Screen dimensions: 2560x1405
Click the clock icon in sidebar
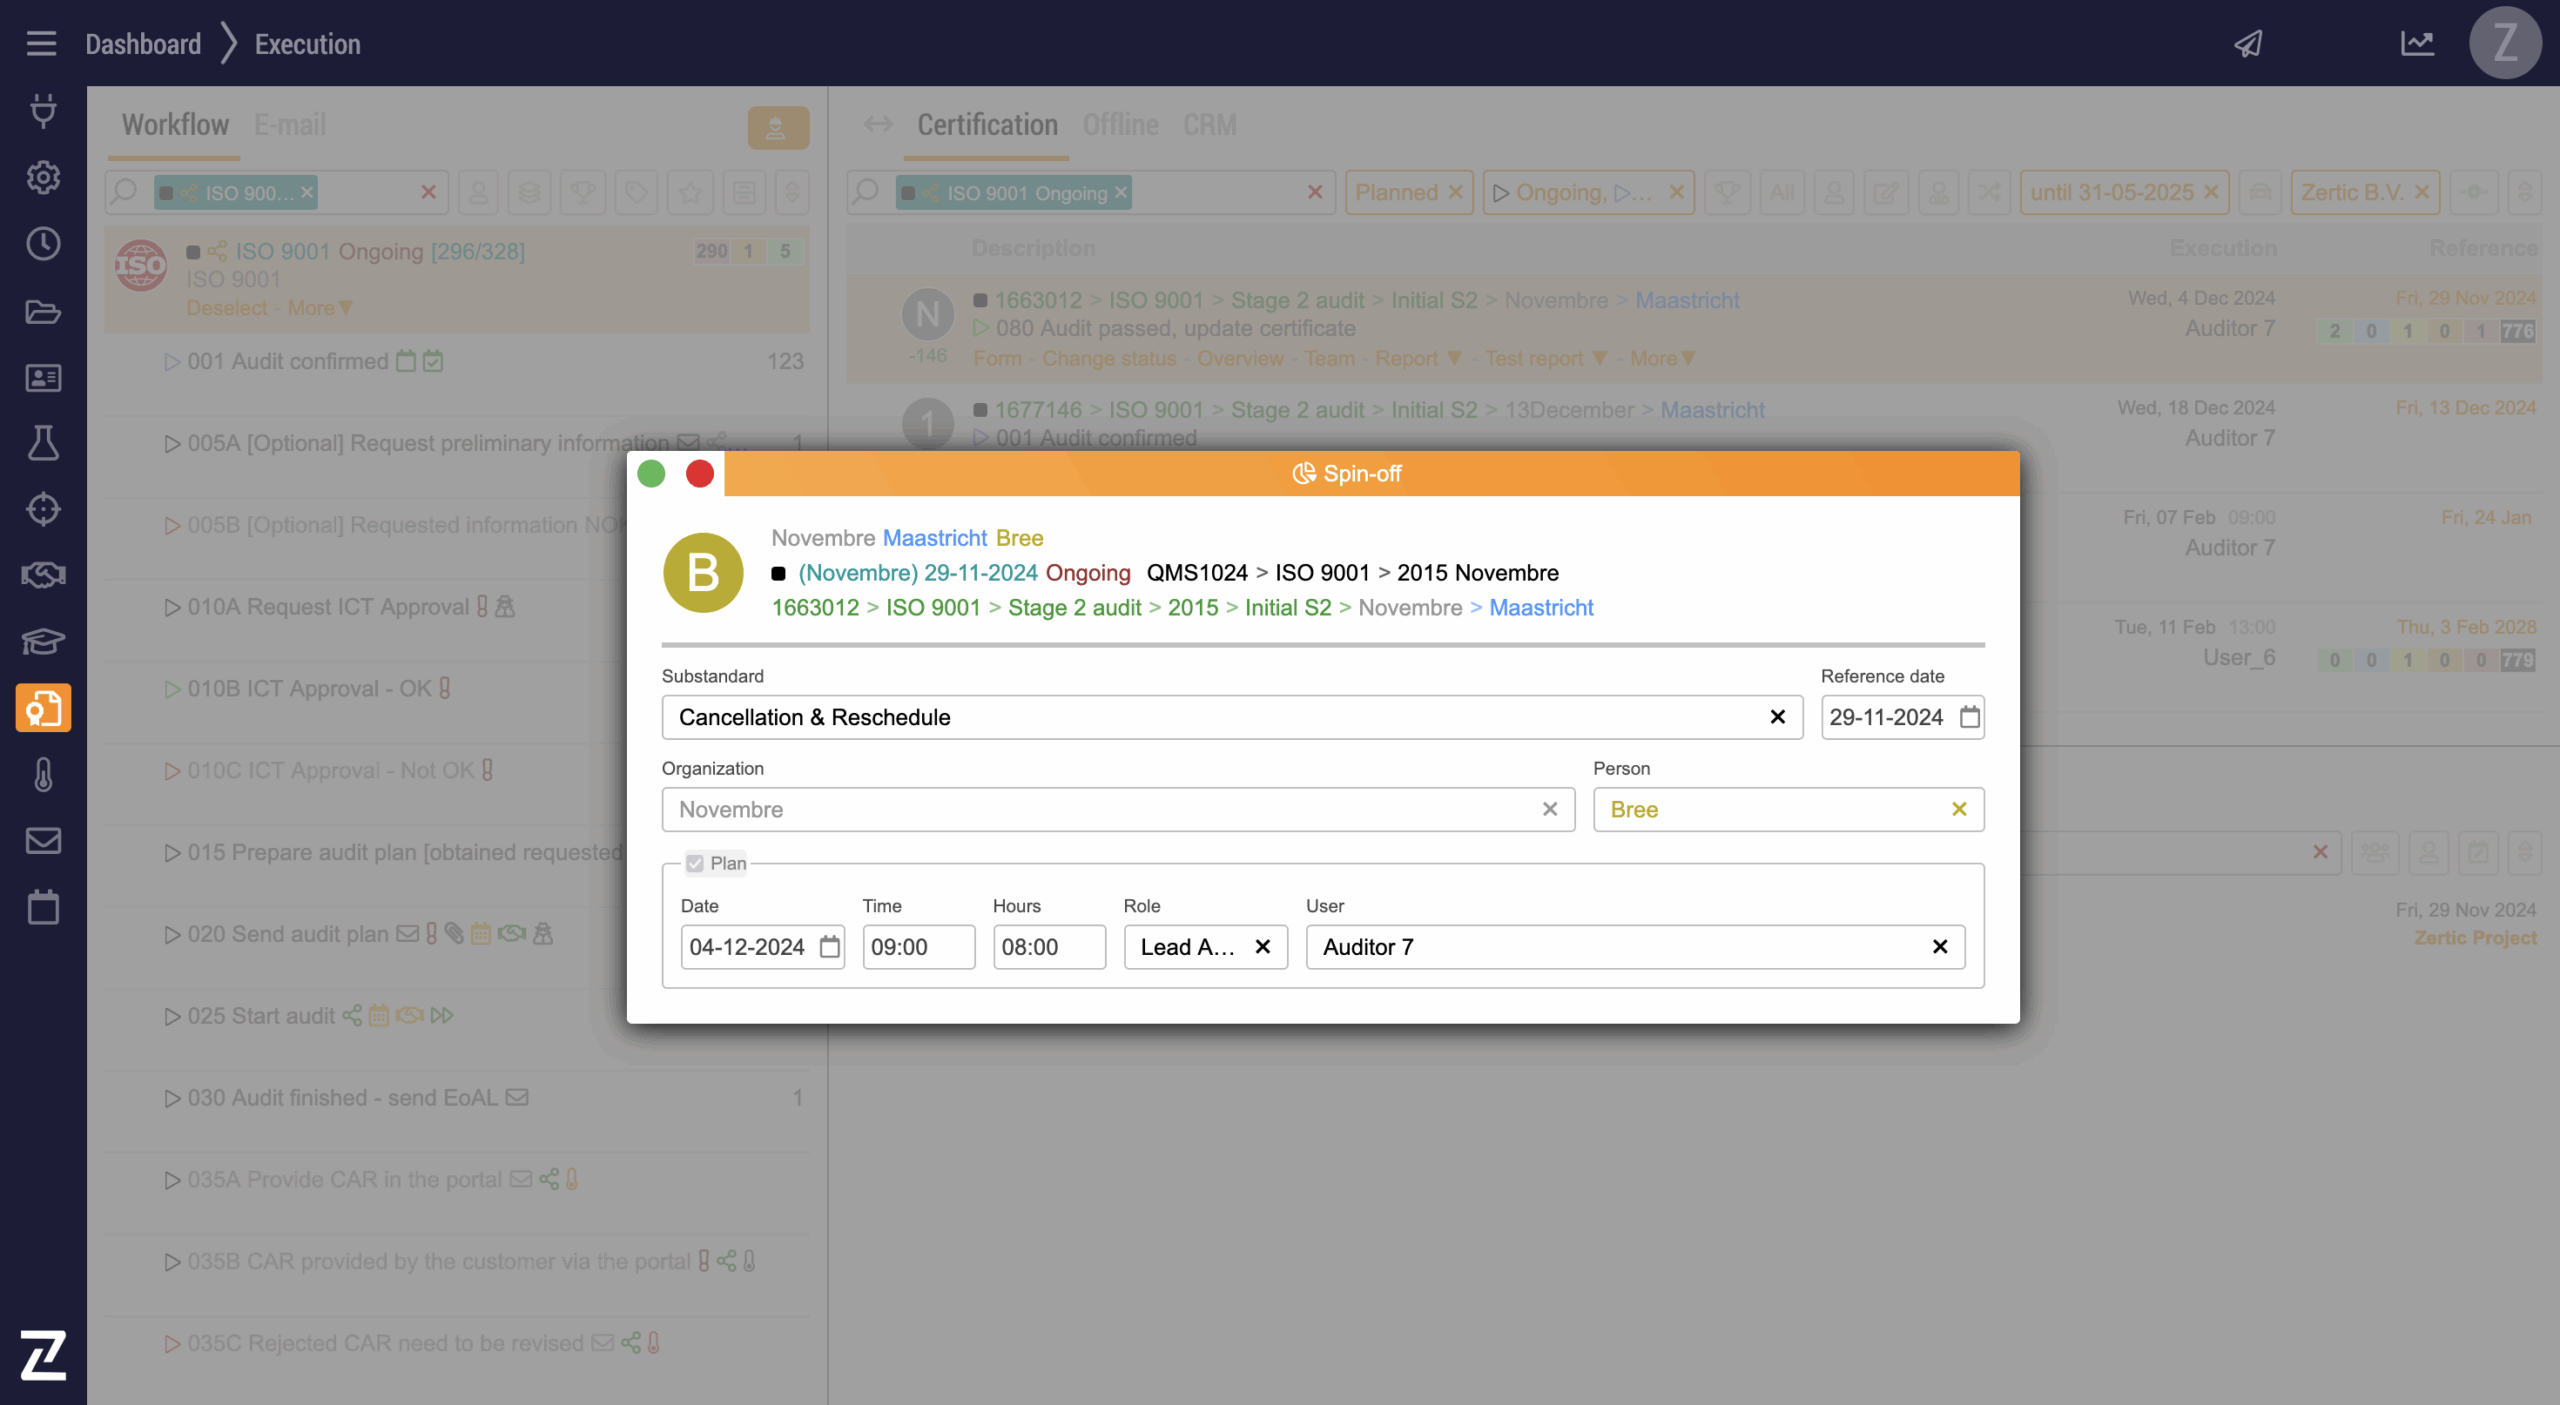click(x=43, y=244)
